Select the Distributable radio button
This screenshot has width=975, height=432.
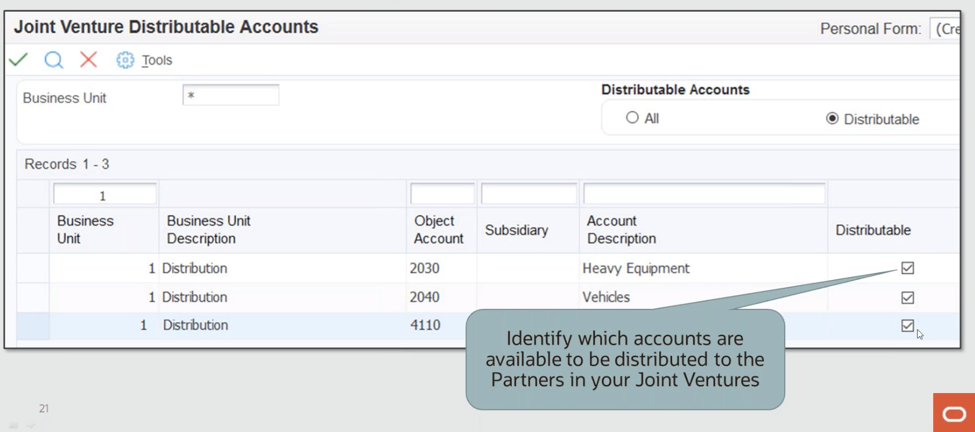(832, 118)
